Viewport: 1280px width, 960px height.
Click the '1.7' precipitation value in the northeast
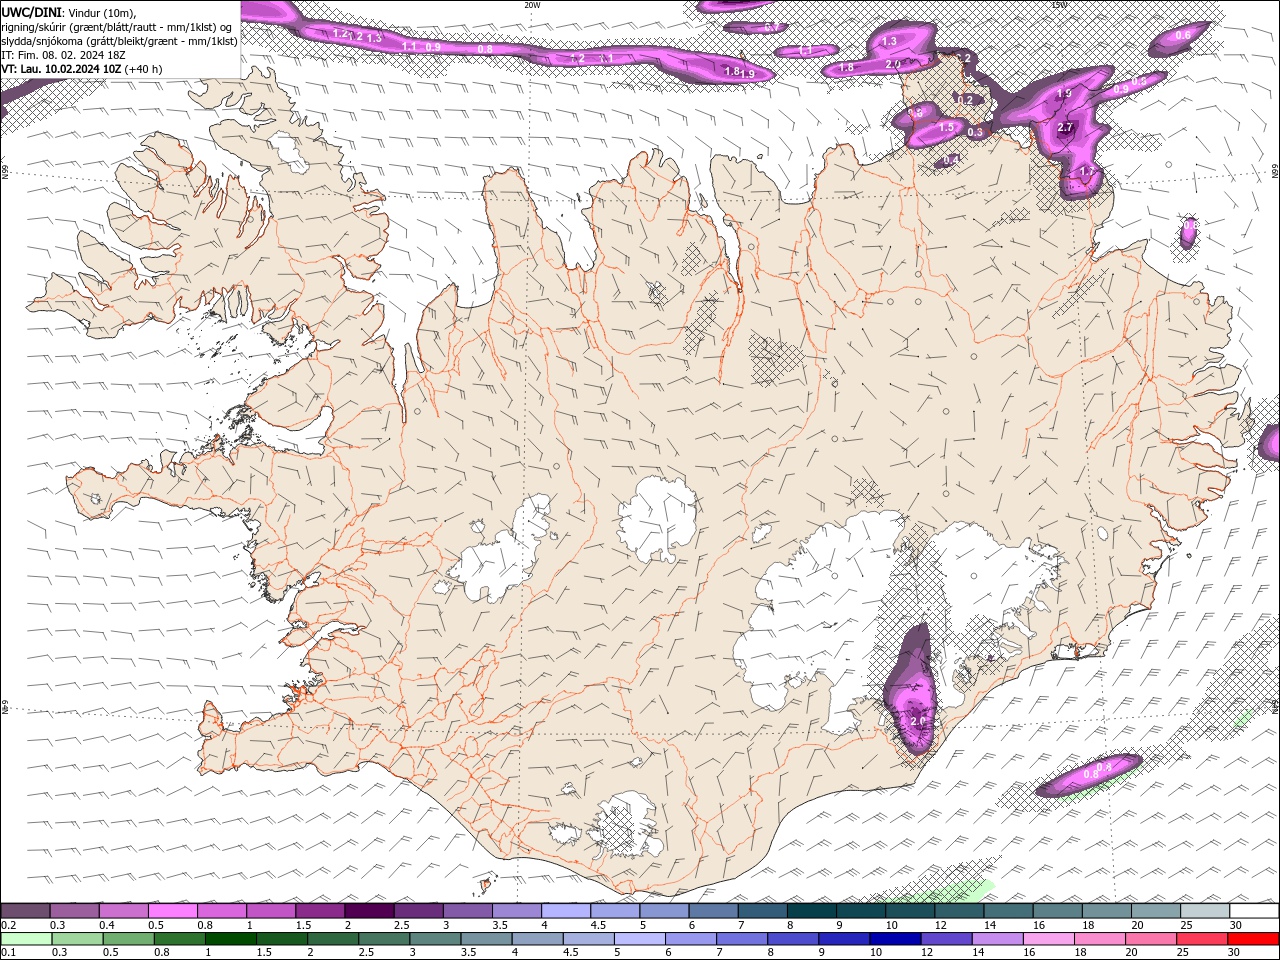1088,172
